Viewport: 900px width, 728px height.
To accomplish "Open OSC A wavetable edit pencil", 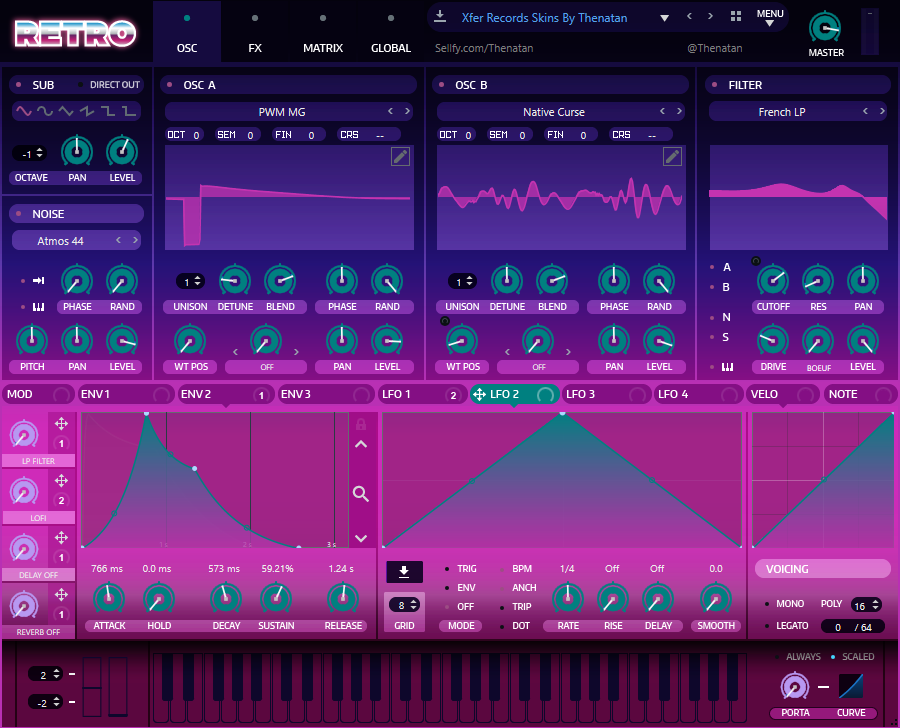I will [400, 156].
